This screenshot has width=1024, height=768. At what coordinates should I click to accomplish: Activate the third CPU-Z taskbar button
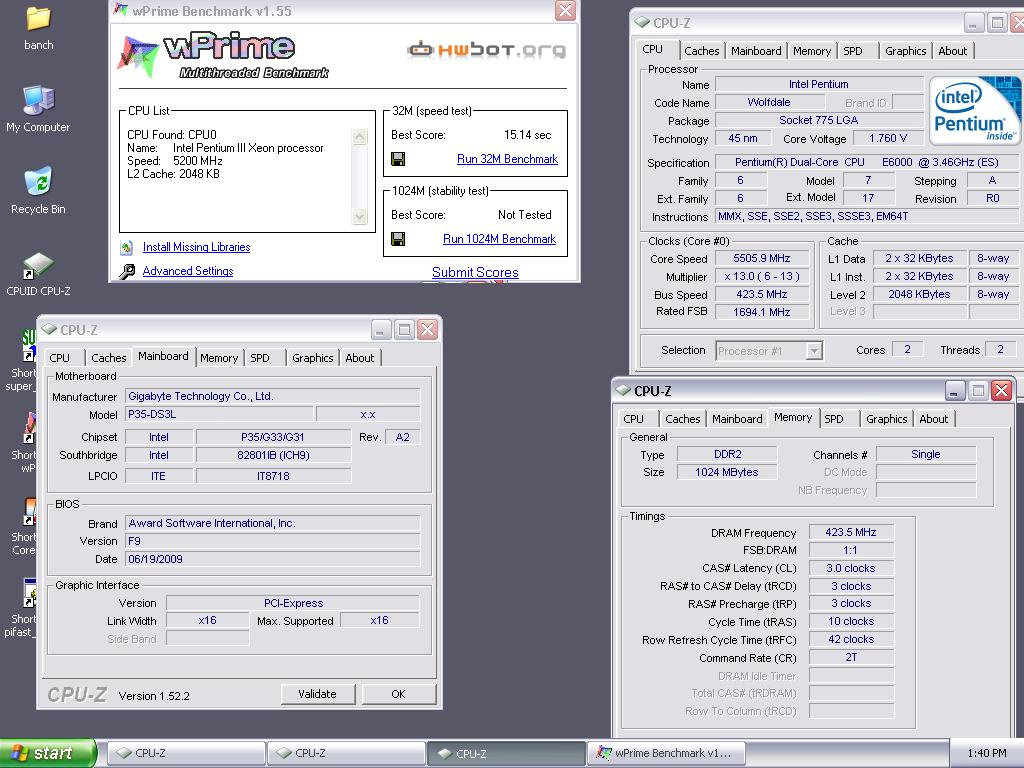[x=506, y=754]
